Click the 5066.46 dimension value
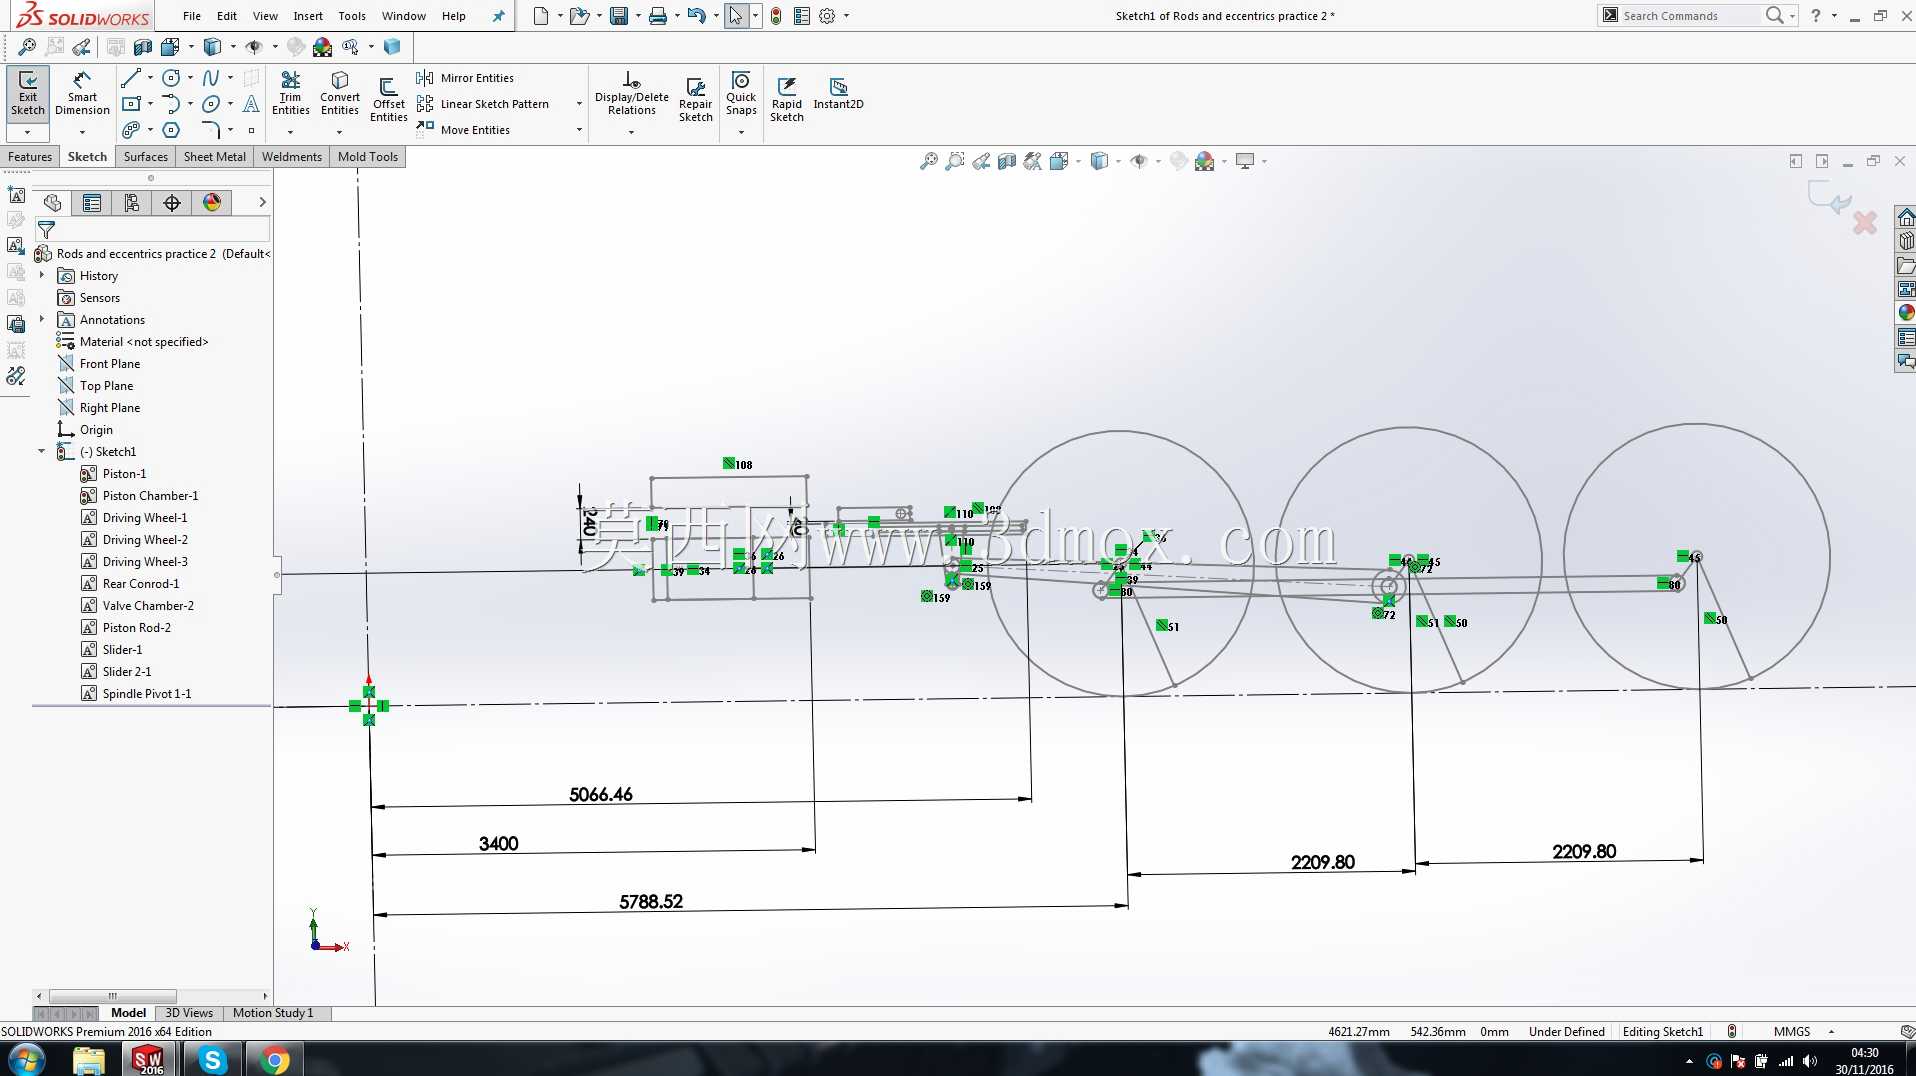The image size is (1916, 1076). tap(601, 795)
